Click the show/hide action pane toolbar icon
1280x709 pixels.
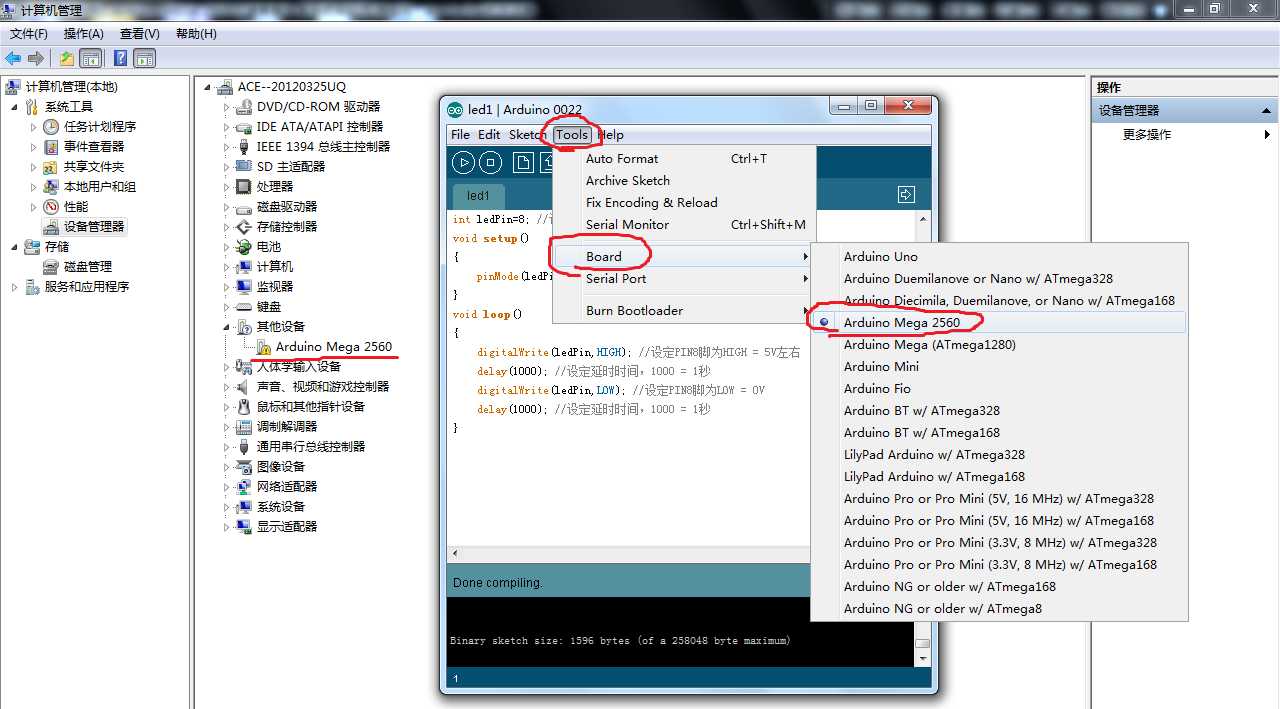coord(145,59)
